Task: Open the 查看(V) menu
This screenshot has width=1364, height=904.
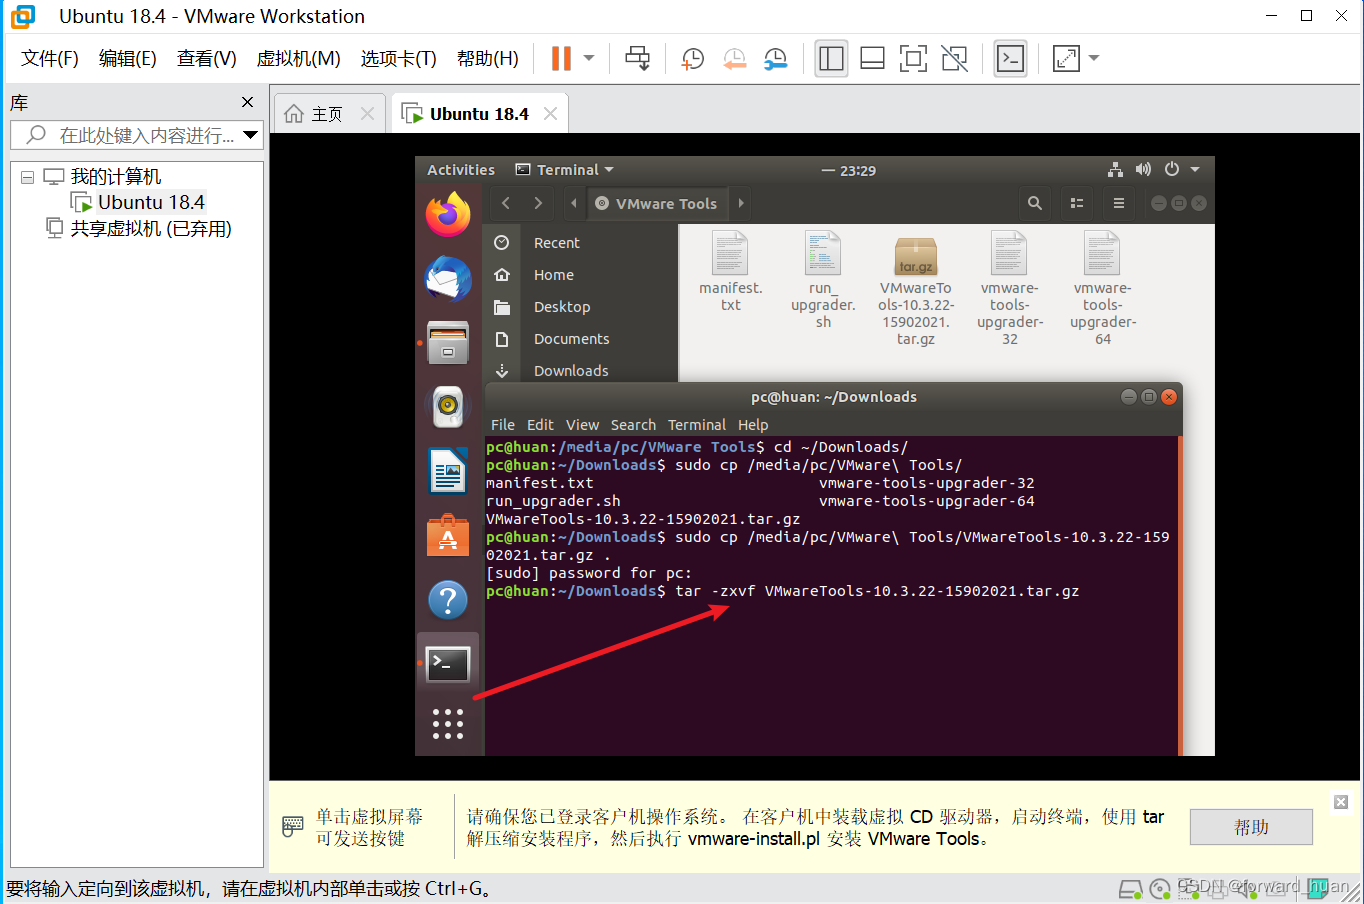Action: [206, 58]
